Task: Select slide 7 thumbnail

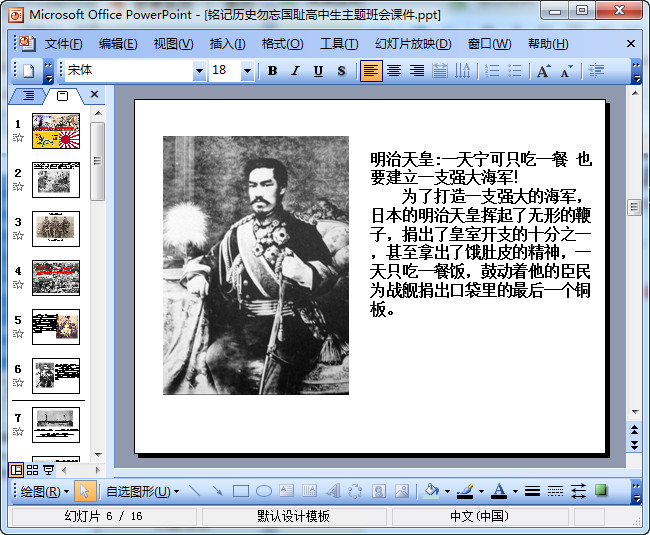Action: 56,425
